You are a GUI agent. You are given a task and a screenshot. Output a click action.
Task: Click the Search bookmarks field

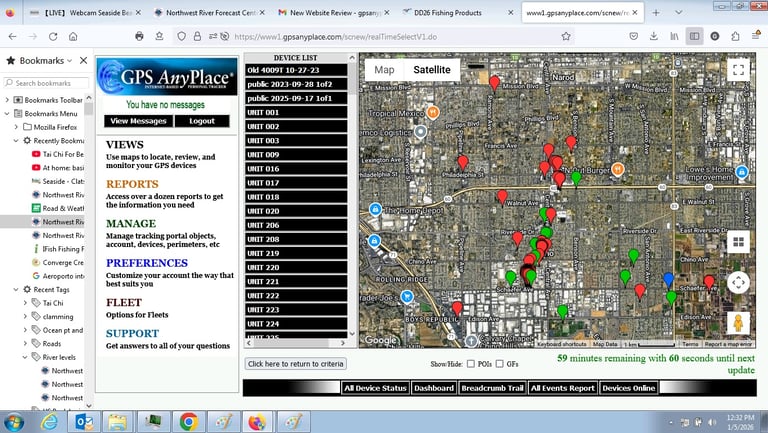[x=47, y=83]
